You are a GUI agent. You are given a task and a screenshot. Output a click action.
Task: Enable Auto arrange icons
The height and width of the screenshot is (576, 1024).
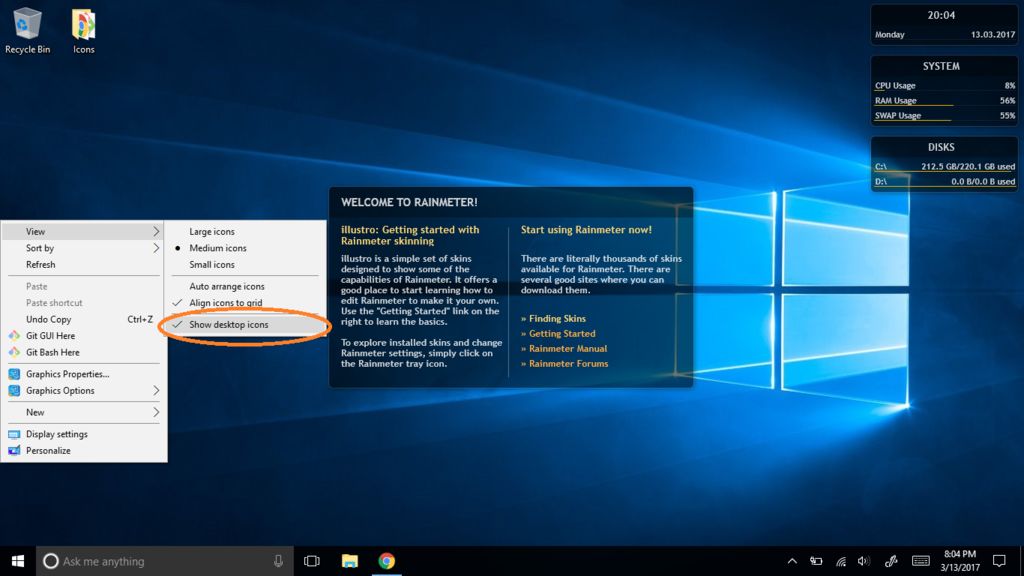pyautogui.click(x=227, y=287)
